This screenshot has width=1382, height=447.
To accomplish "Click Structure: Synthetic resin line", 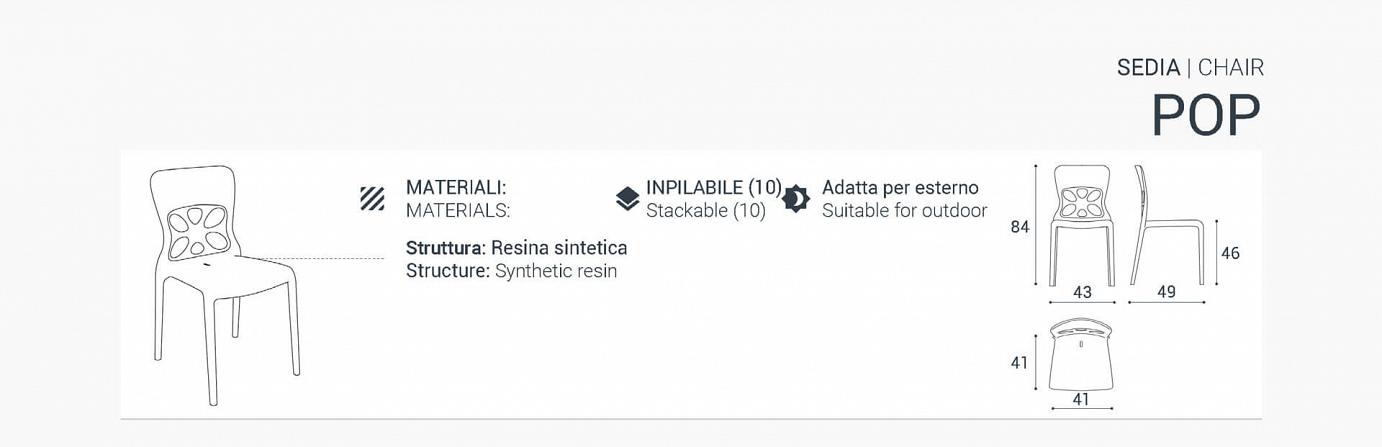I will pos(511,271).
